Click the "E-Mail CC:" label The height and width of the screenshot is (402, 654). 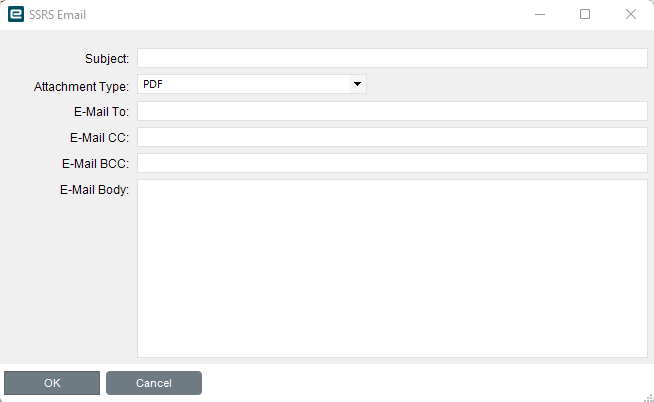point(100,138)
